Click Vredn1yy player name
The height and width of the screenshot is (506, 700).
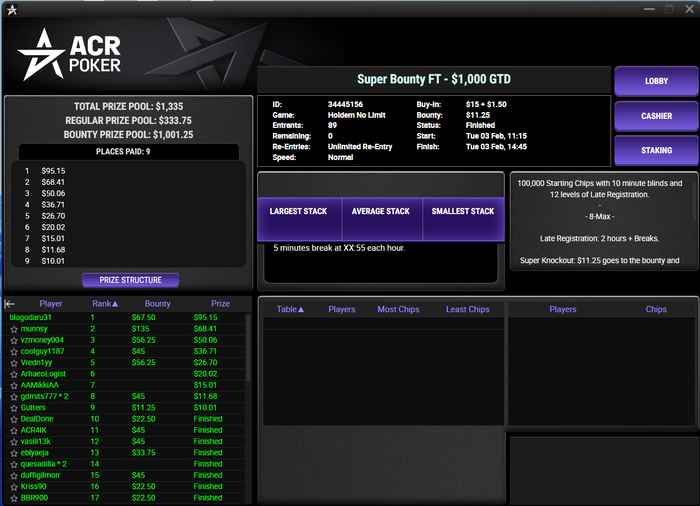[36, 363]
